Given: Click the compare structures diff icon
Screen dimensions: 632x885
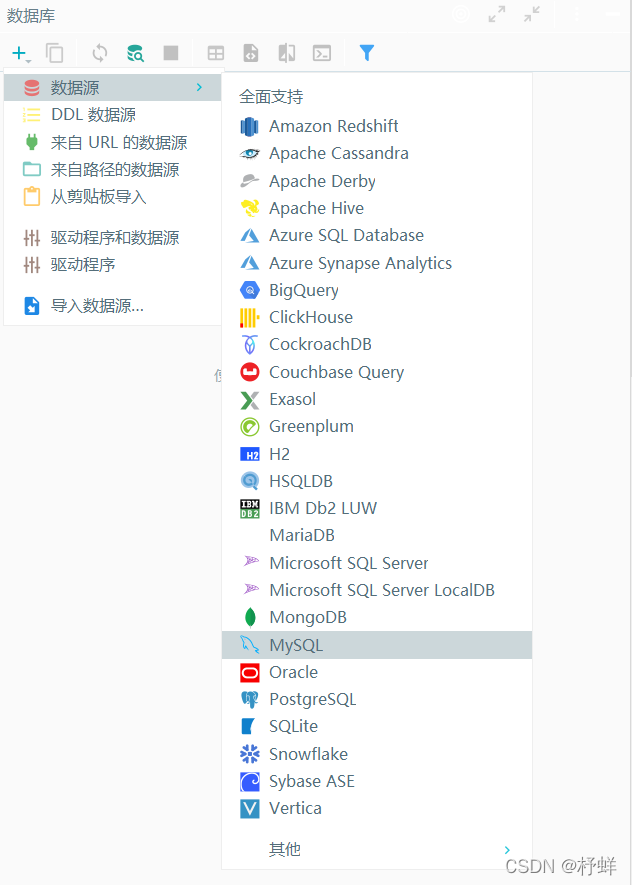Looking at the screenshot, I should [287, 53].
